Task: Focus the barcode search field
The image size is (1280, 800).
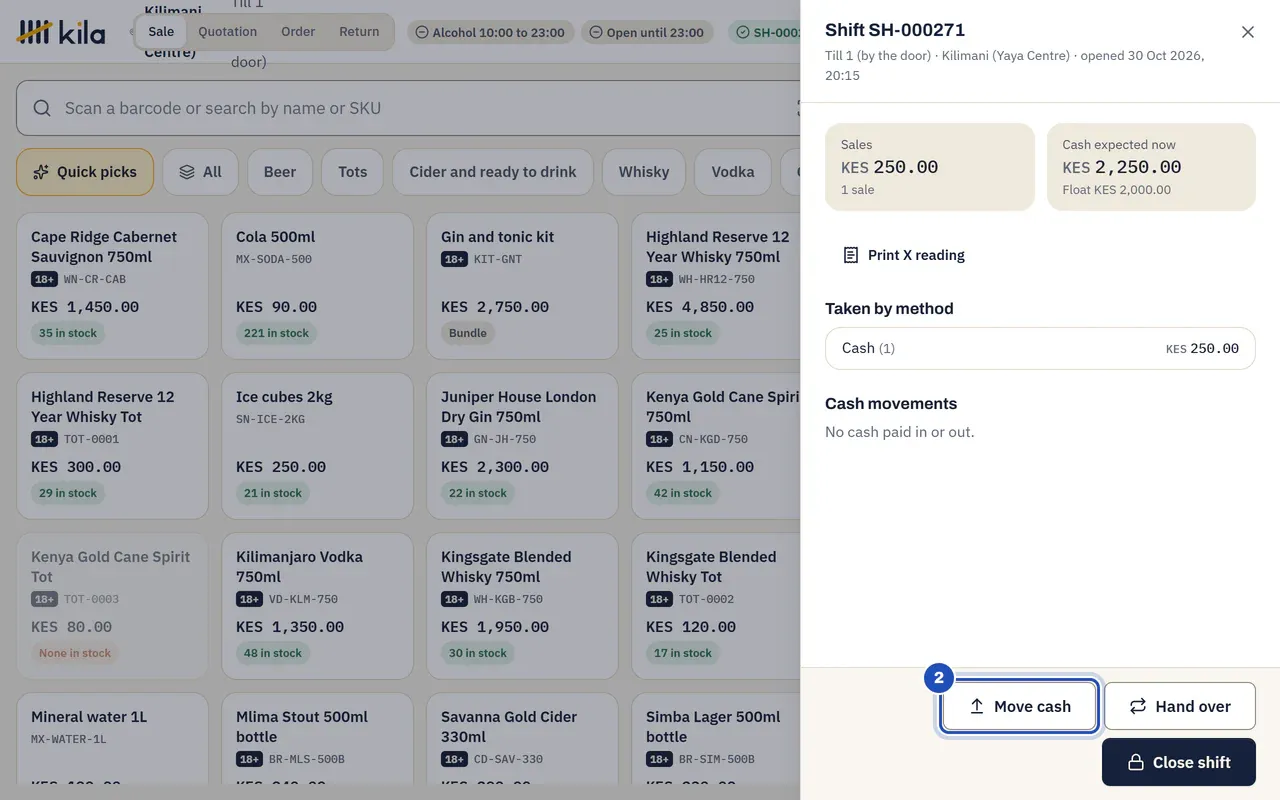Action: click(x=408, y=108)
